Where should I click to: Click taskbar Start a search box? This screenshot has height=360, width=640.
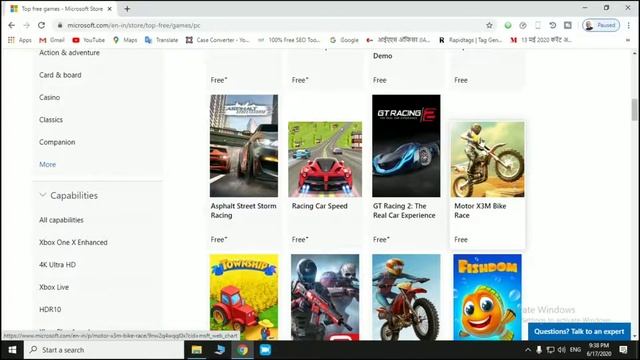click(x=104, y=350)
